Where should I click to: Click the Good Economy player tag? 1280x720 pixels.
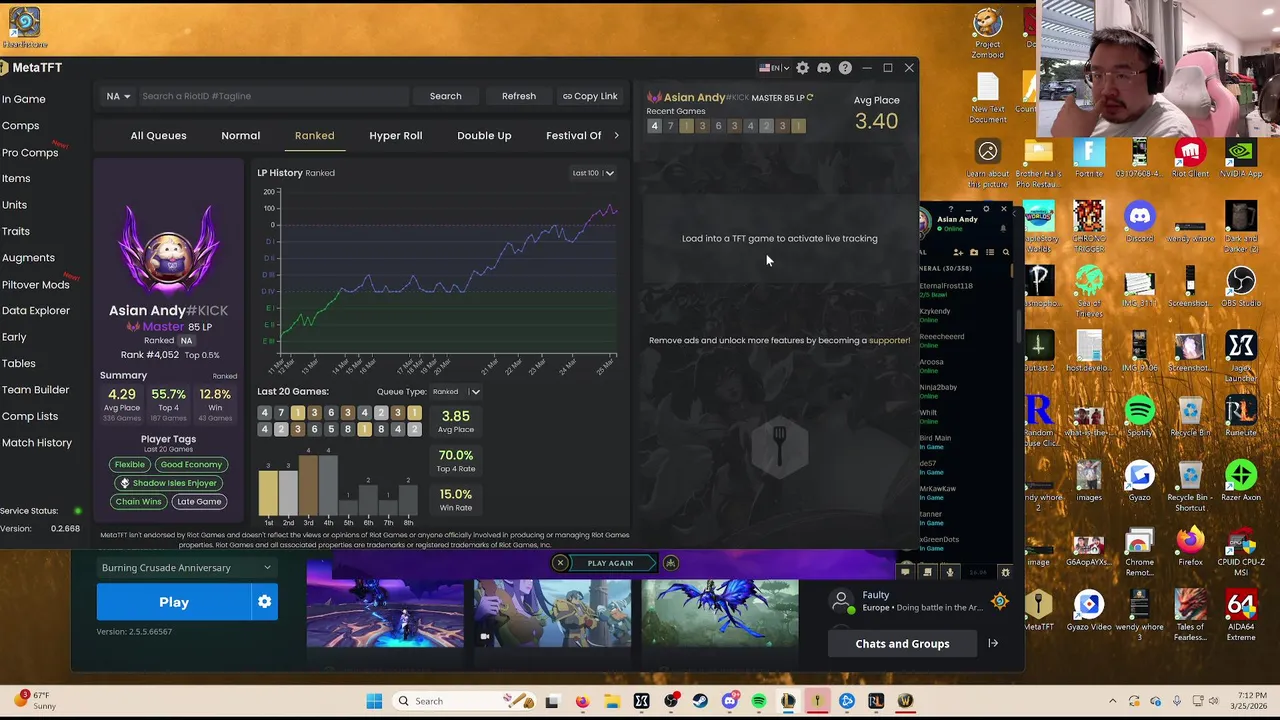191,464
